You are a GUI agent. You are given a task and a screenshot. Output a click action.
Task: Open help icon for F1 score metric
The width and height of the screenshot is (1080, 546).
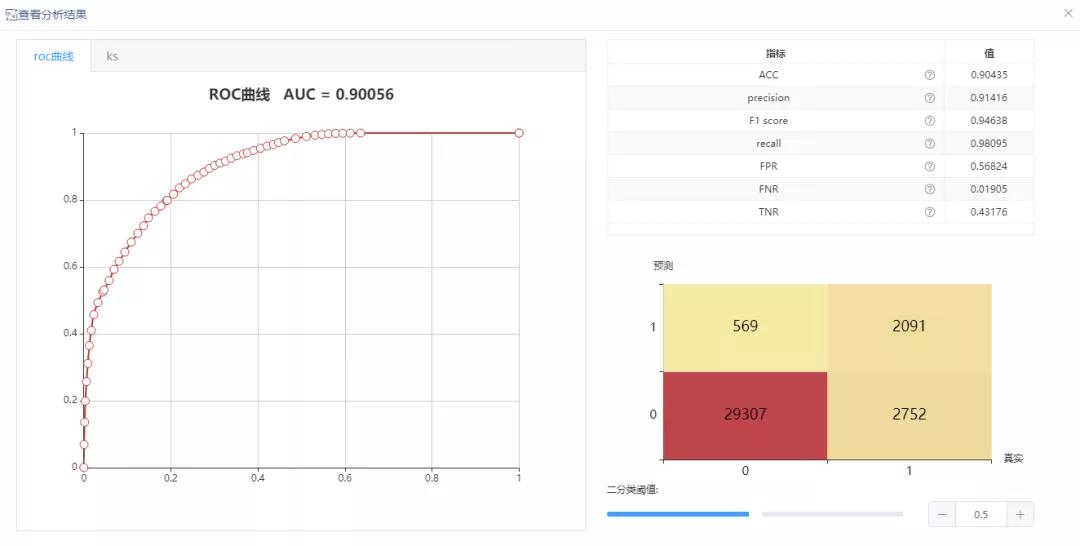pyautogui.click(x=930, y=120)
